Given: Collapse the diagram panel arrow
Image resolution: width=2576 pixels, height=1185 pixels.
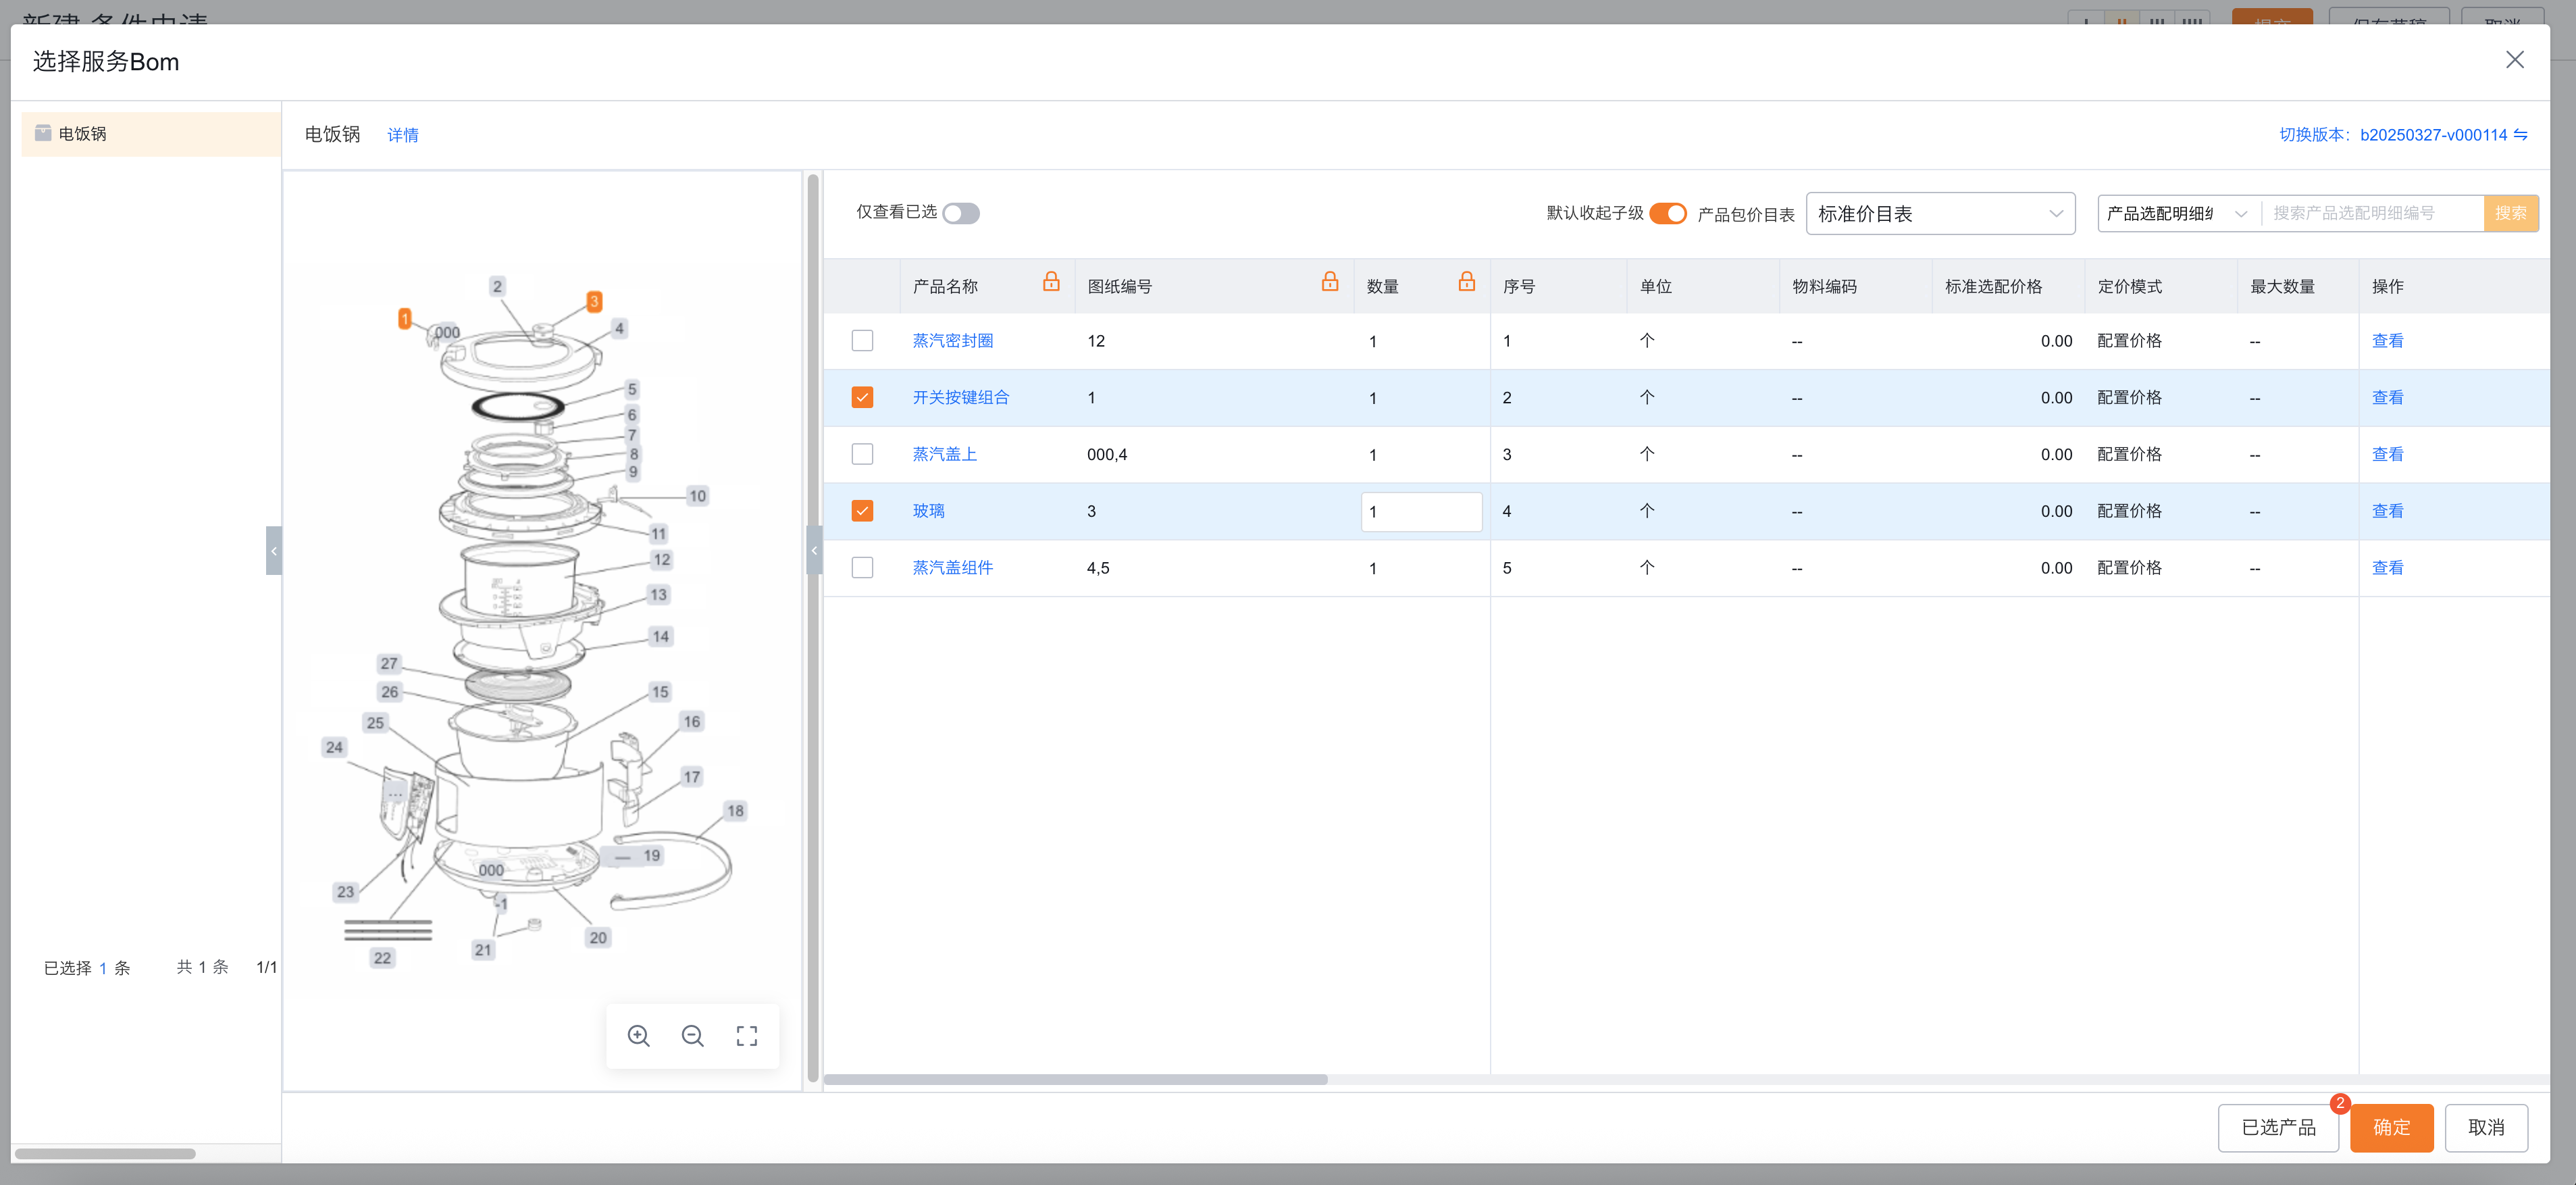Looking at the screenshot, I should pyautogui.click(x=814, y=550).
